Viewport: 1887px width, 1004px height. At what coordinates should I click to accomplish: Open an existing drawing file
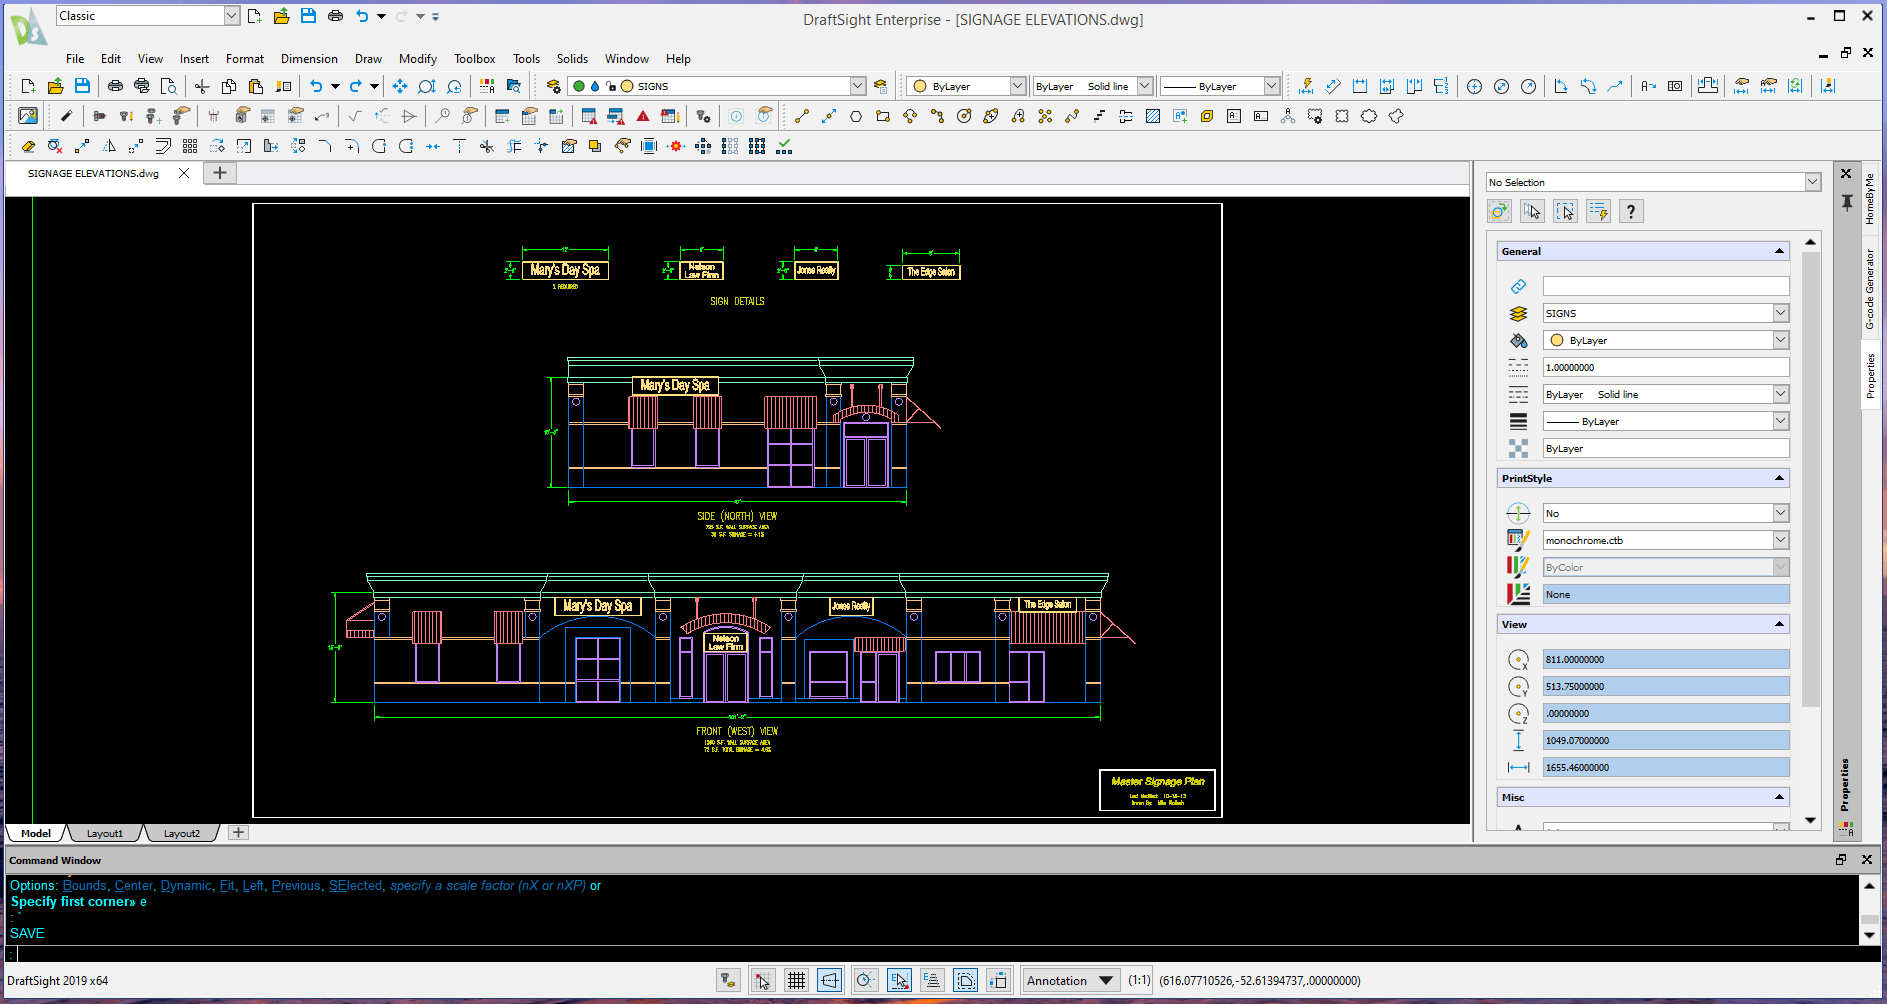click(x=55, y=86)
